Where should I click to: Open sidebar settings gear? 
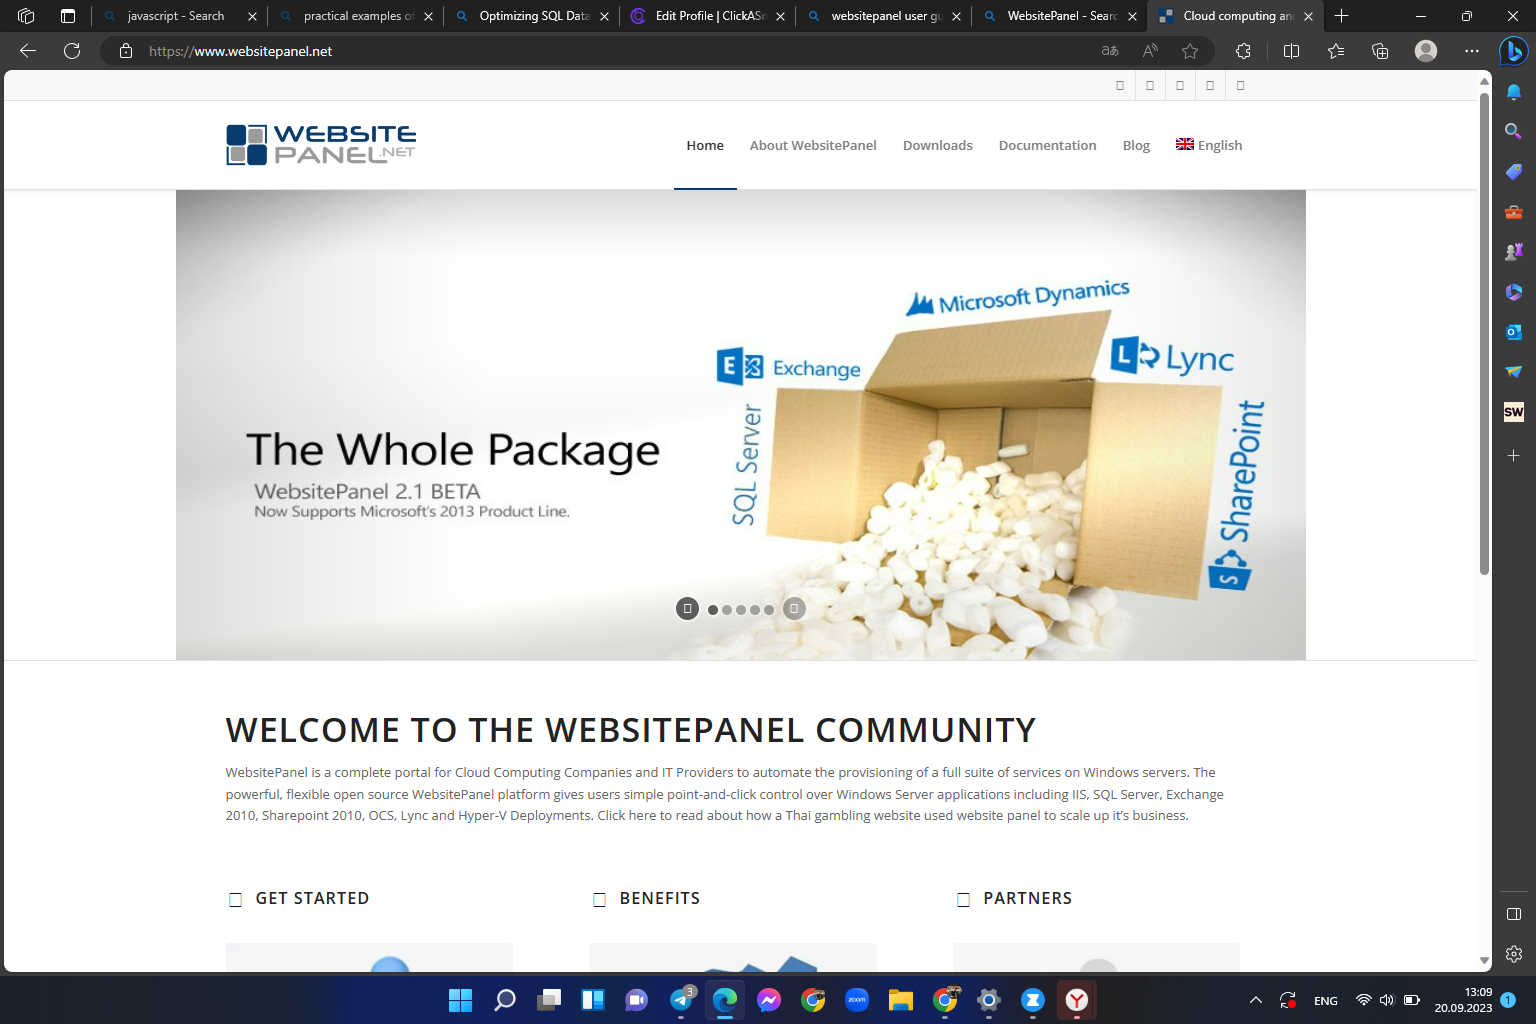[1514, 954]
